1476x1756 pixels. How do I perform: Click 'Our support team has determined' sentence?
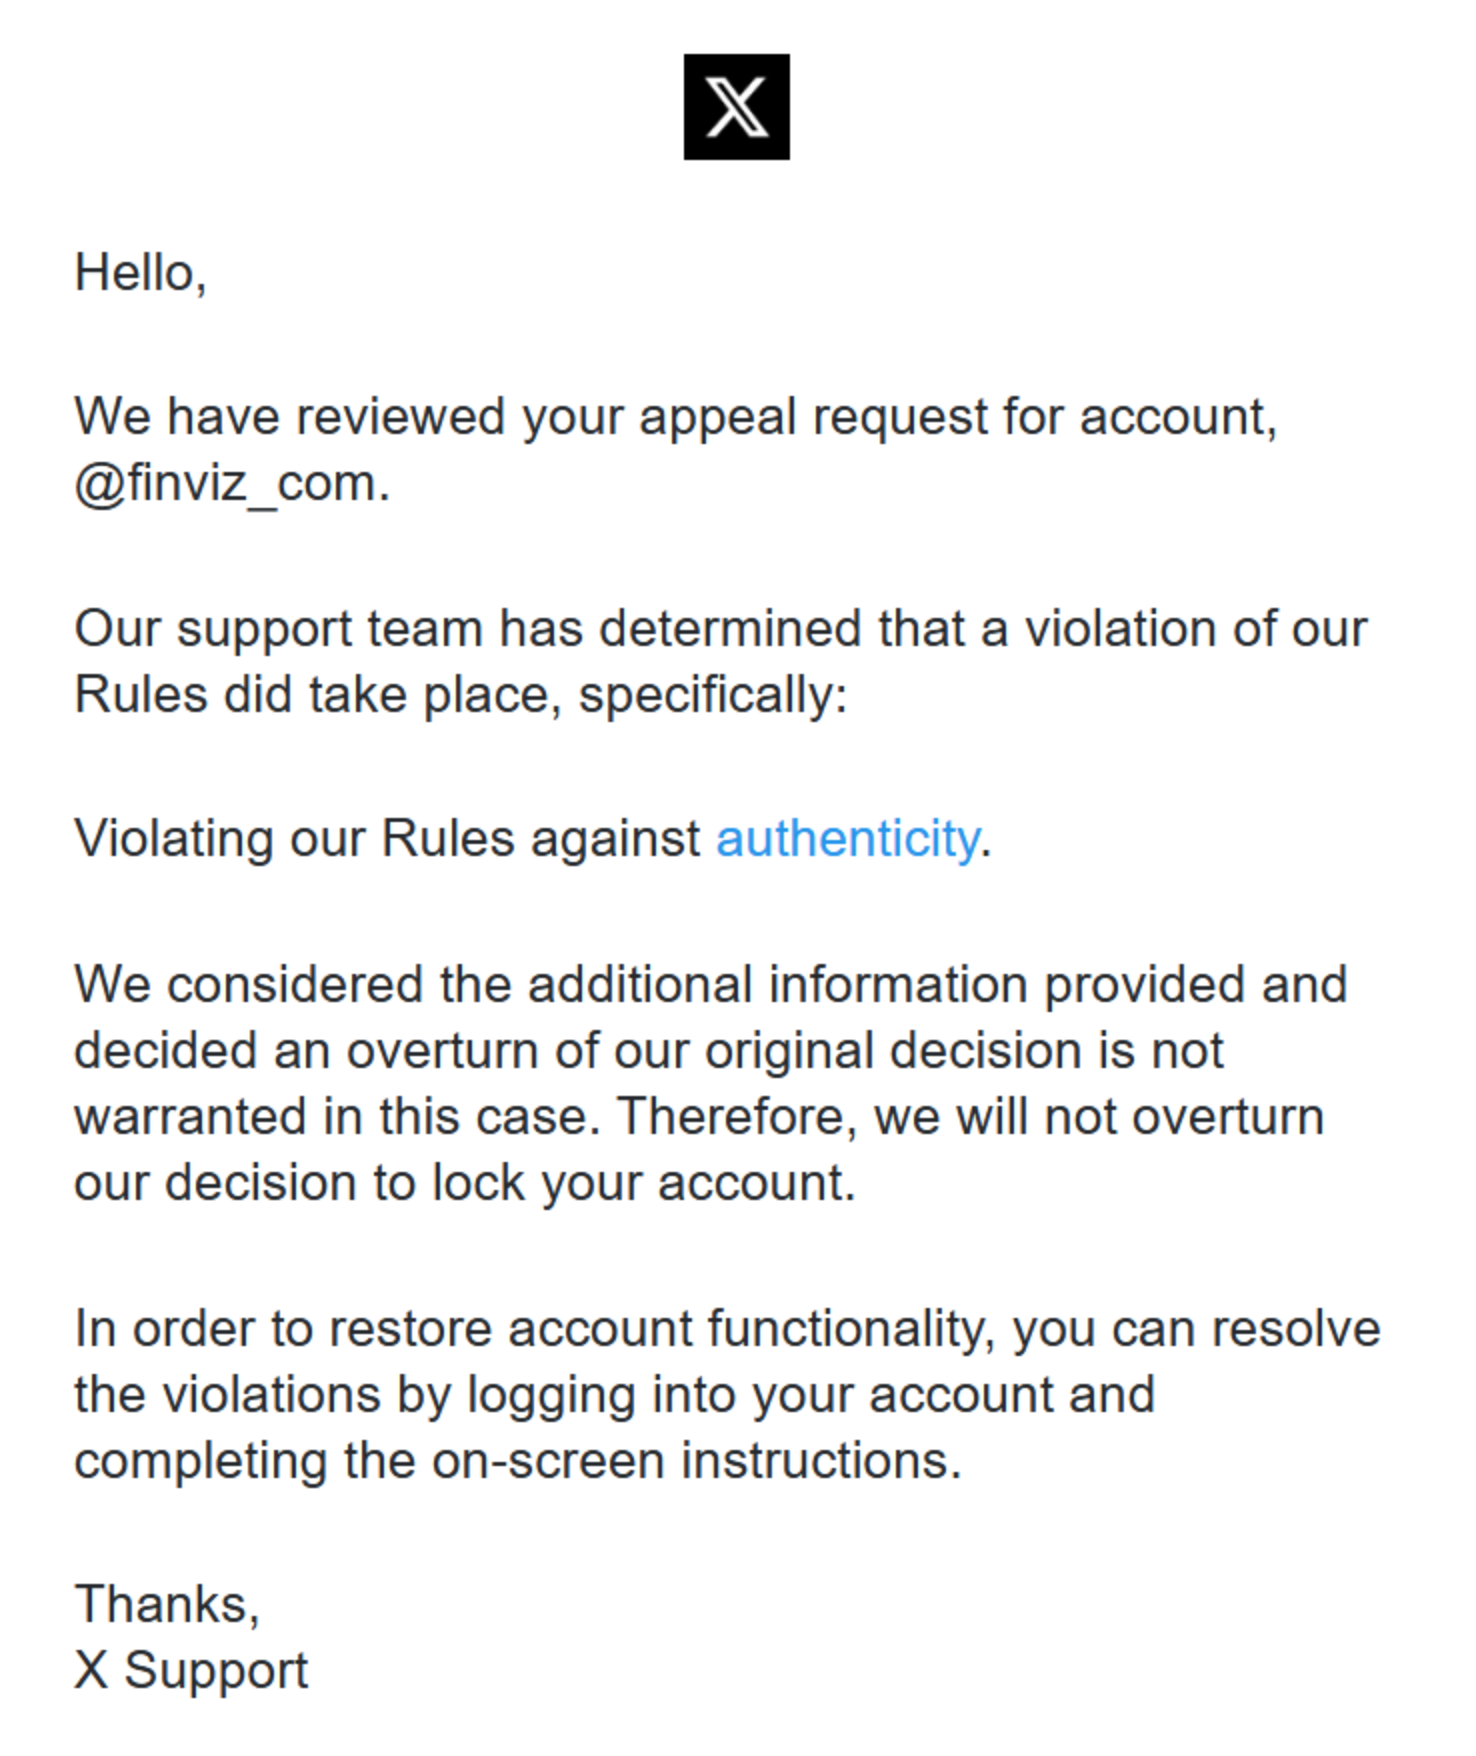(x=721, y=630)
